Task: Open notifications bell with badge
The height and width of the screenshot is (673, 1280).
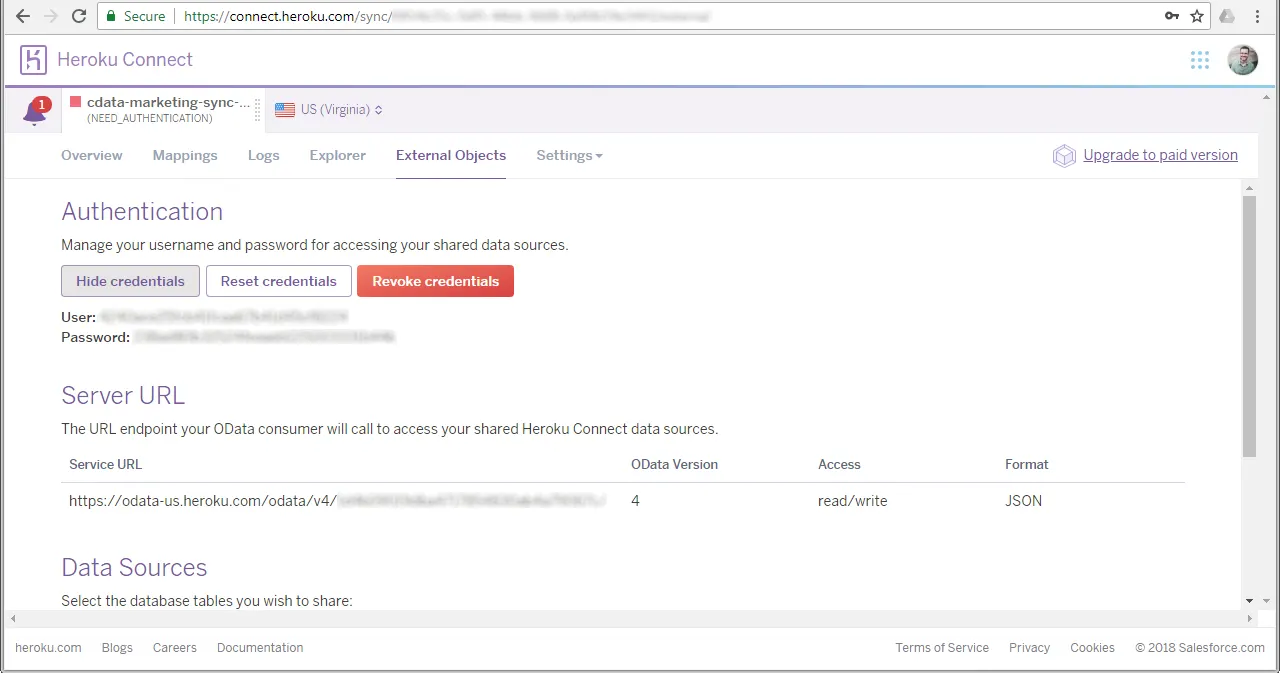Action: pos(35,111)
